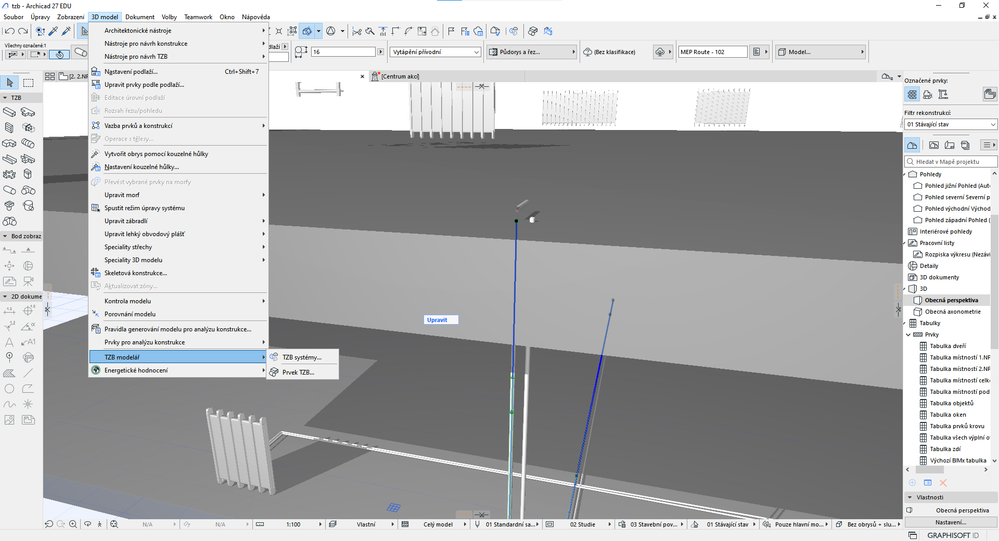
Task: Collapse the Vlastnosti panel section
Action: pyautogui.click(x=910, y=497)
